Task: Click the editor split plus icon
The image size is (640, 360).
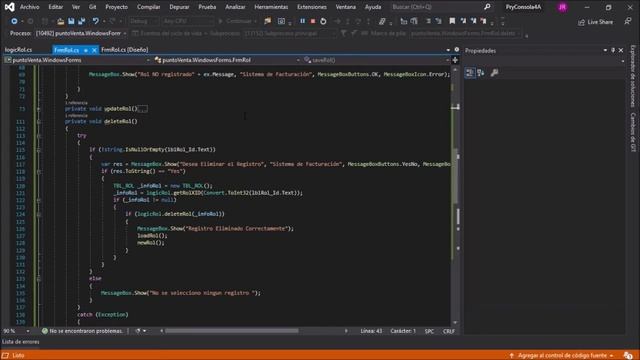Action: pos(455,60)
